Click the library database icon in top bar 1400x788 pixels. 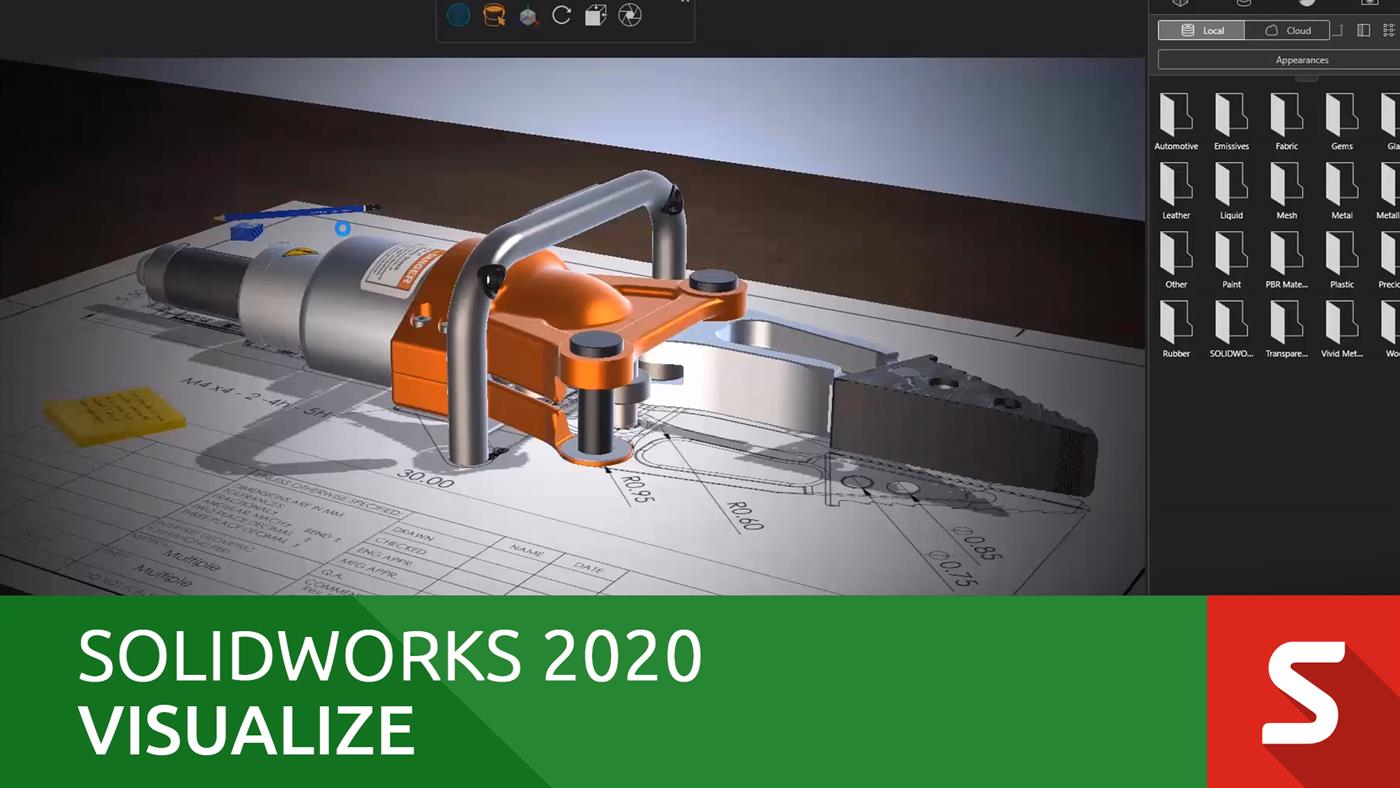1245,4
